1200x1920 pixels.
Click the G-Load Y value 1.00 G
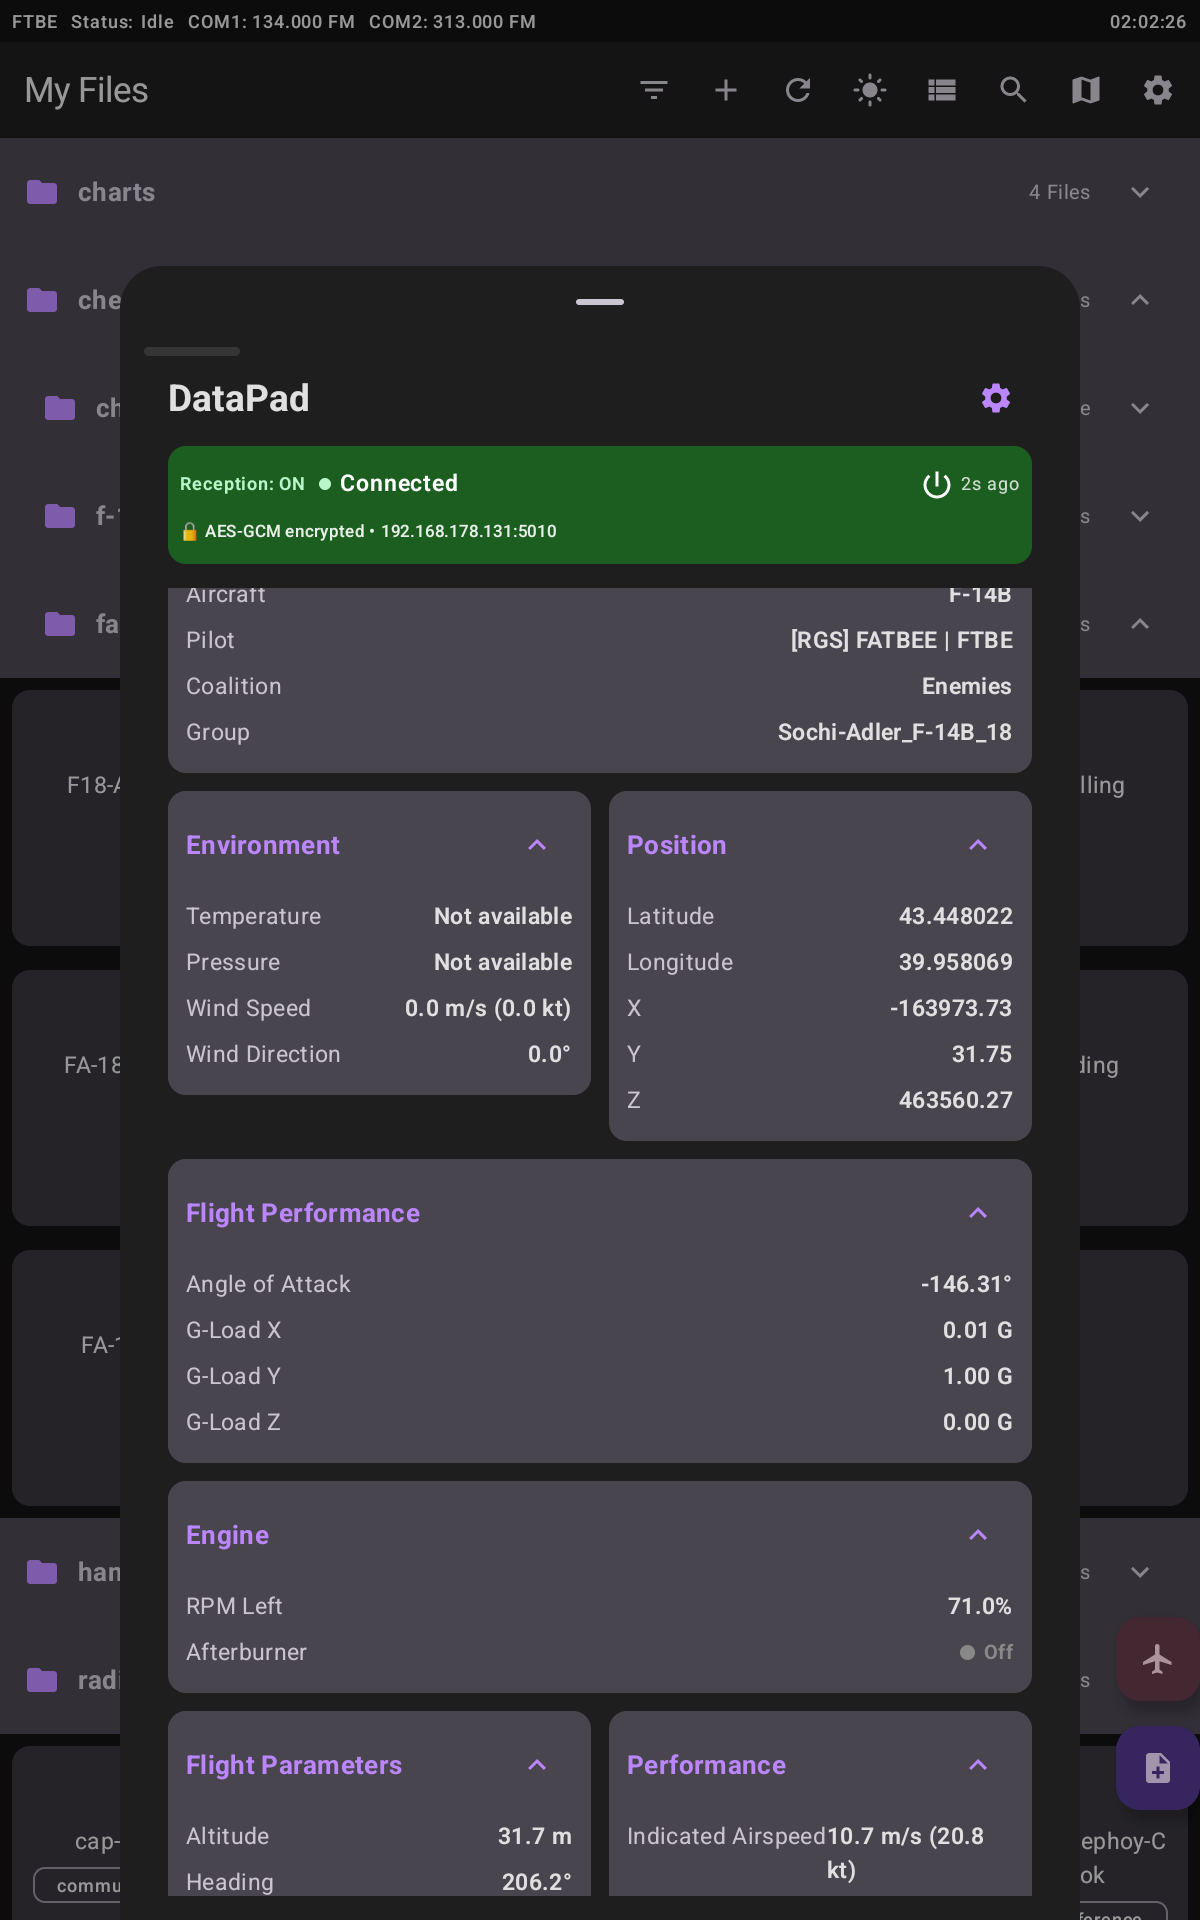[x=978, y=1376]
